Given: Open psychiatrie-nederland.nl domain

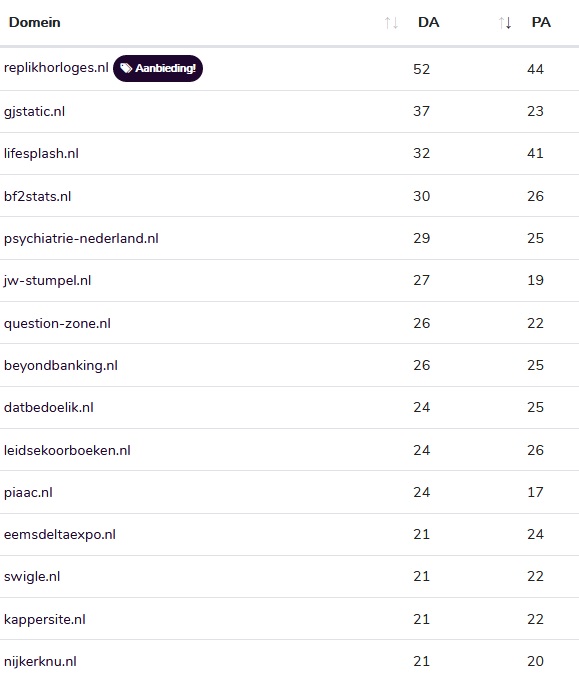Looking at the screenshot, I should click(81, 238).
